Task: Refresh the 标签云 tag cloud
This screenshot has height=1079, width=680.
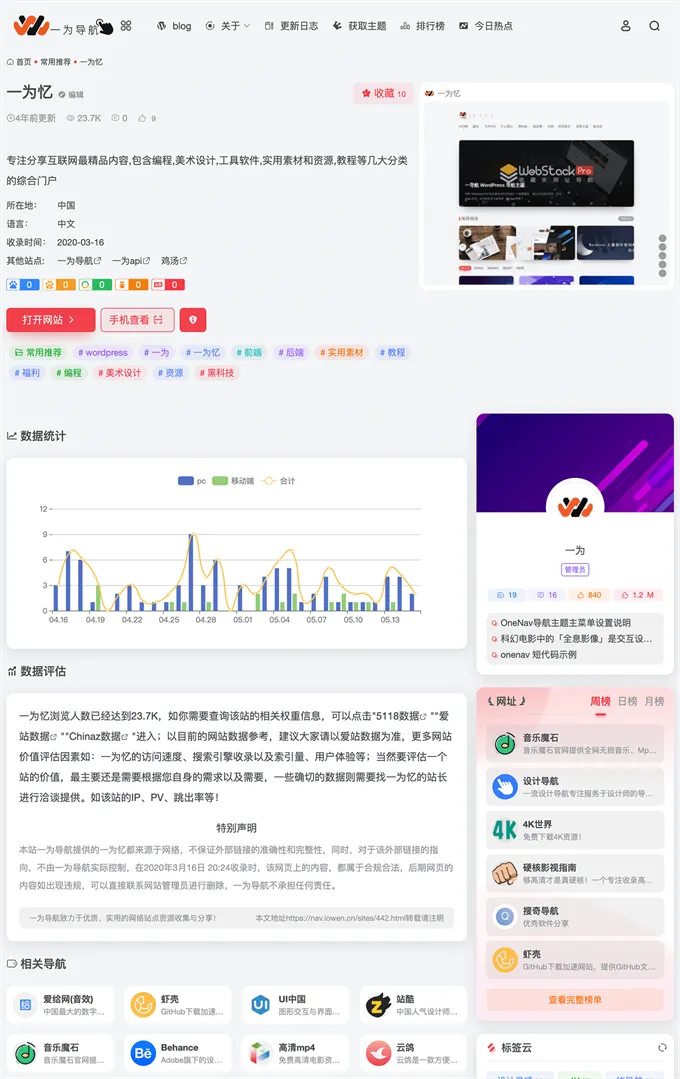Action: pos(661,1047)
